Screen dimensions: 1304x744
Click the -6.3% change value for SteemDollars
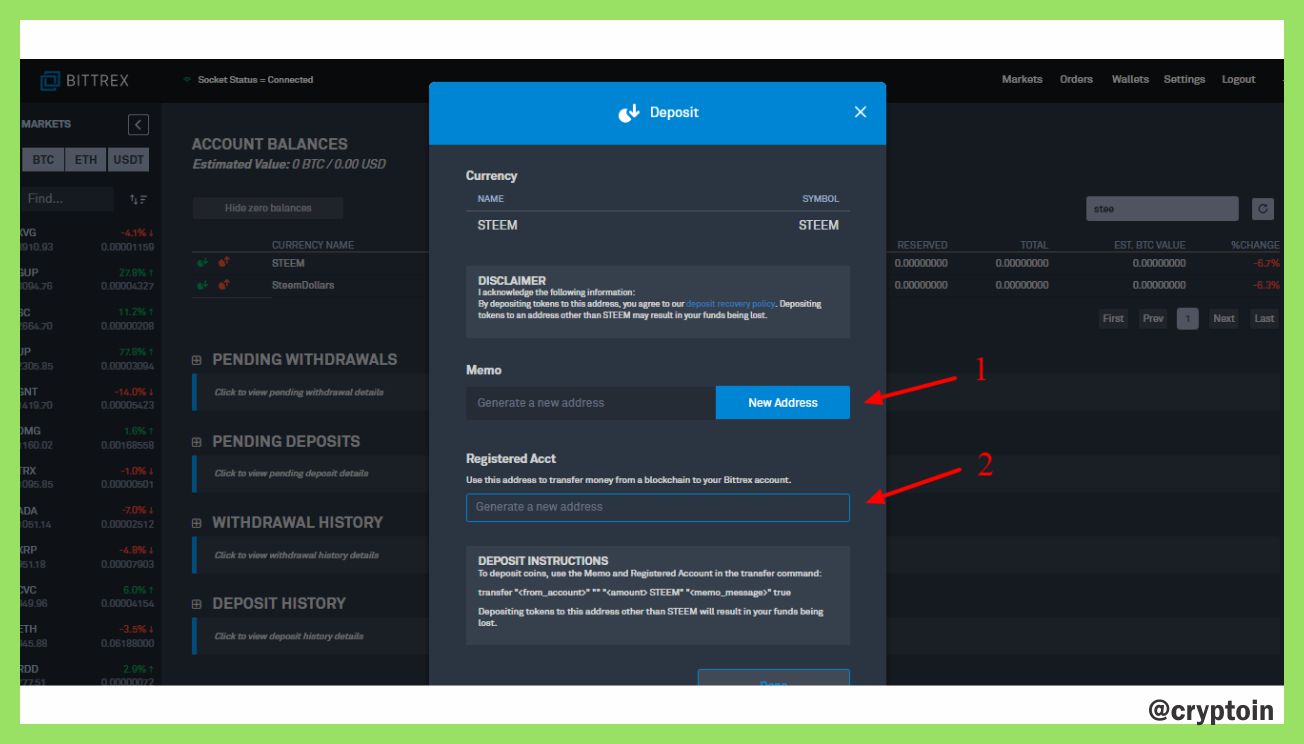point(1267,285)
